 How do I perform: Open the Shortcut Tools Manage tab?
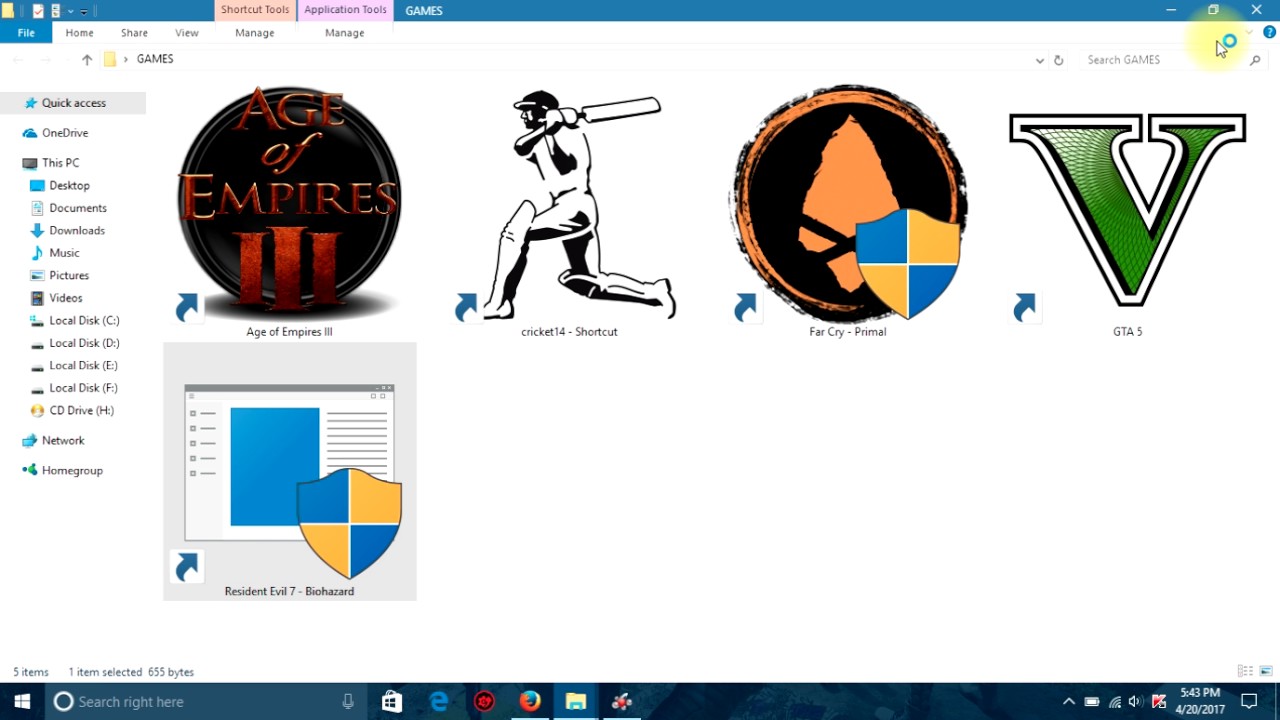click(x=254, y=33)
